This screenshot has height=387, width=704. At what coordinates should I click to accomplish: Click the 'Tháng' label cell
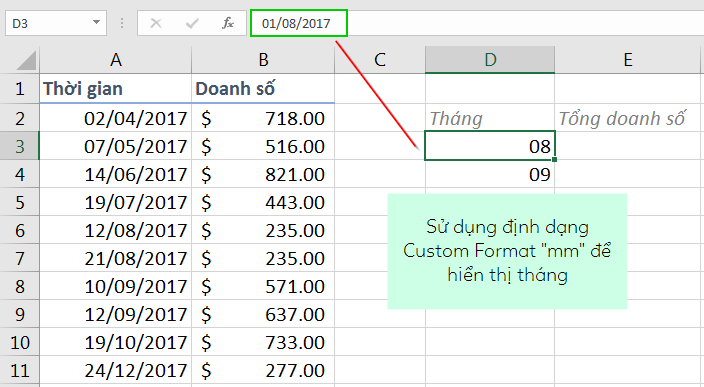(490, 118)
